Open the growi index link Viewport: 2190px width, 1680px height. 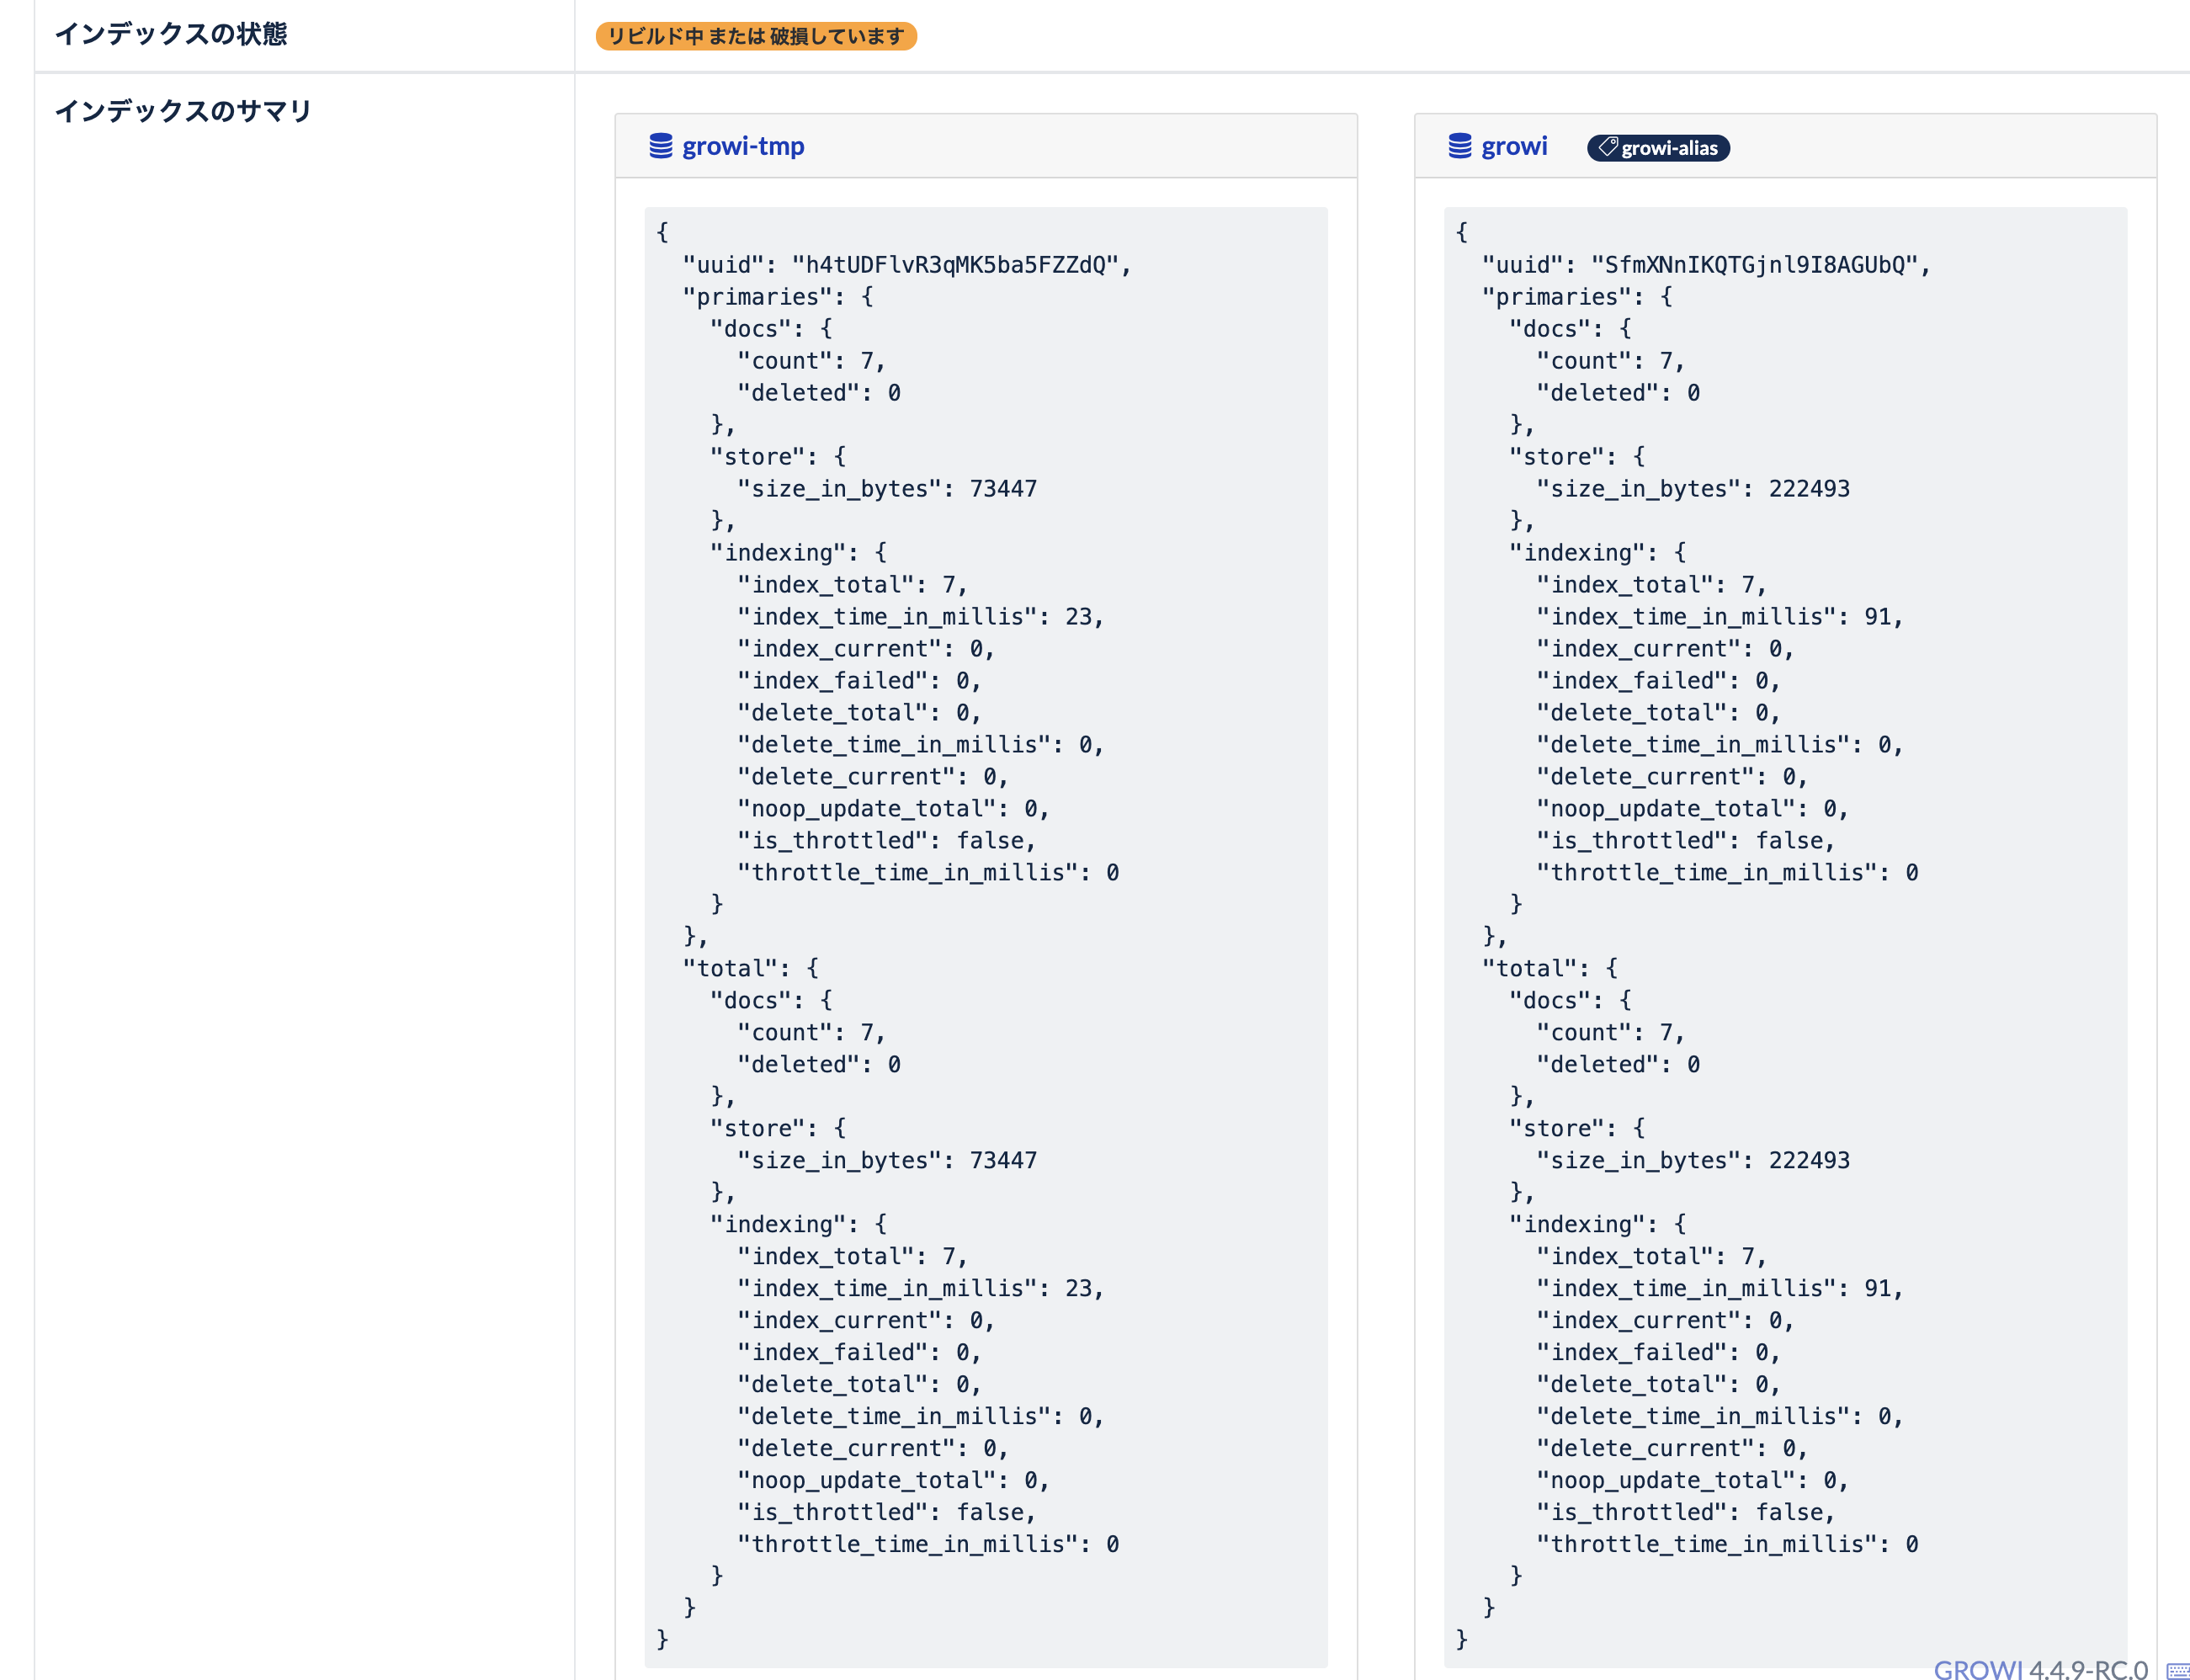coord(1514,146)
